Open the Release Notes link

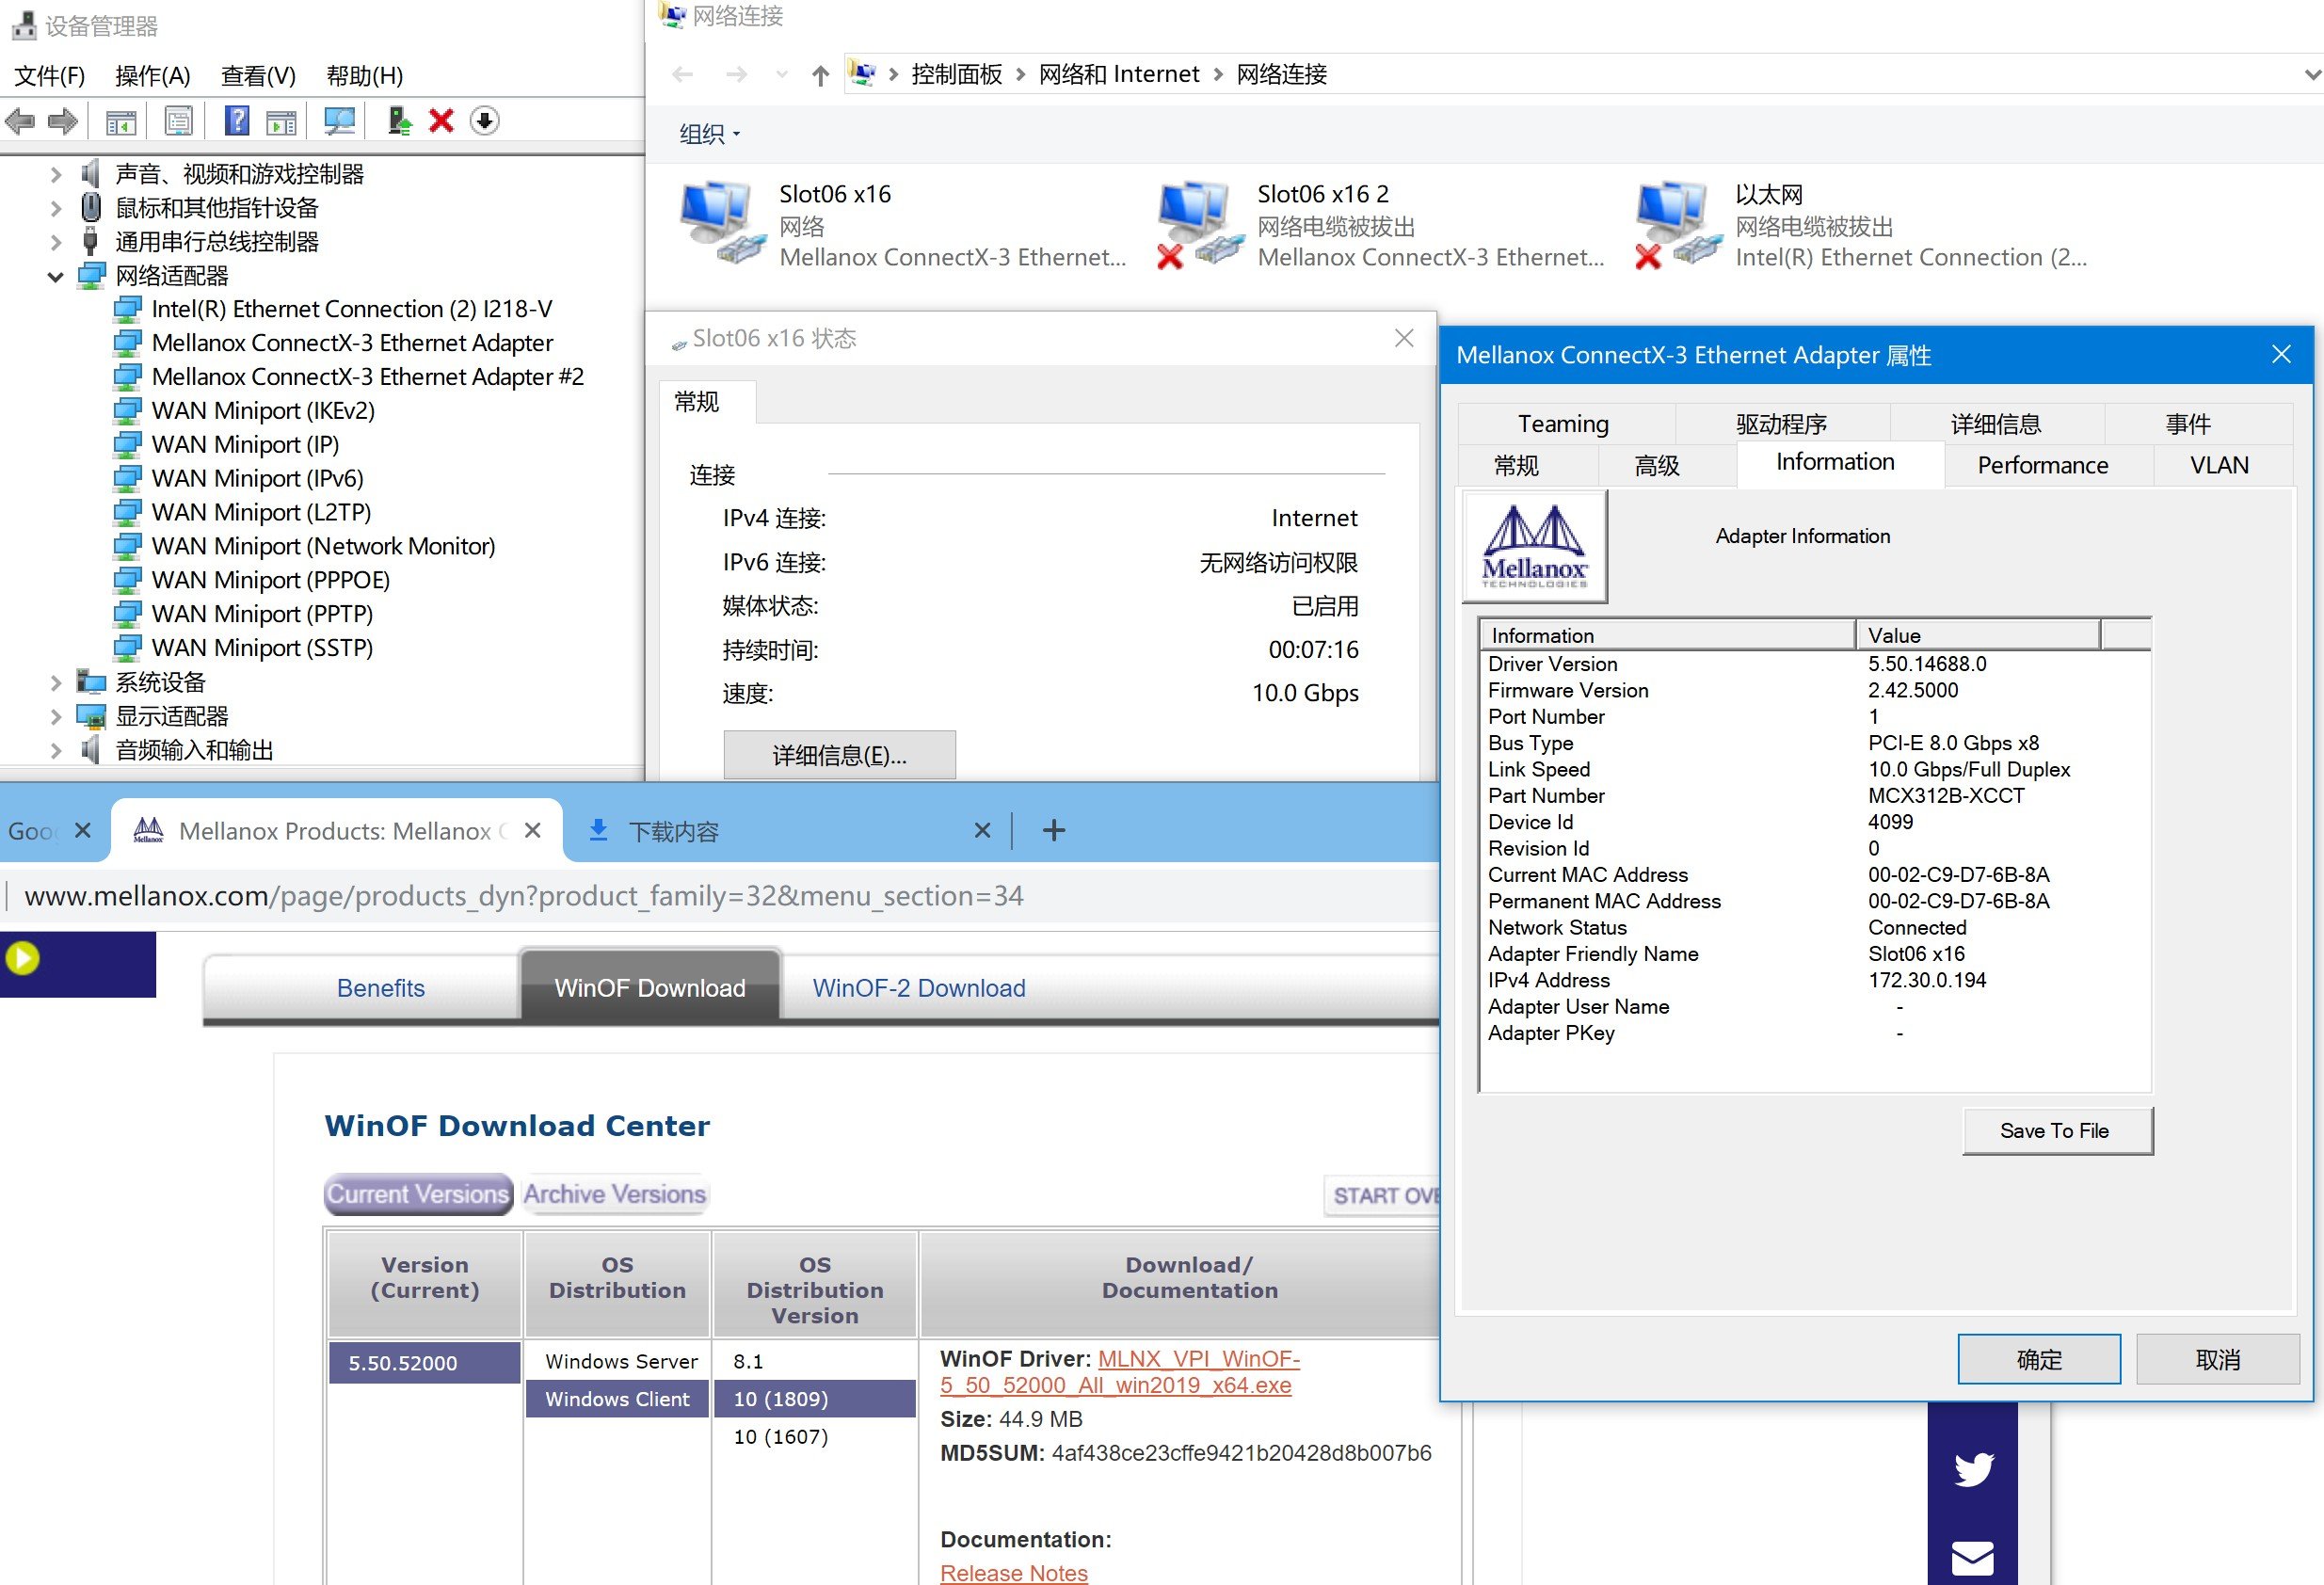1013,1572
